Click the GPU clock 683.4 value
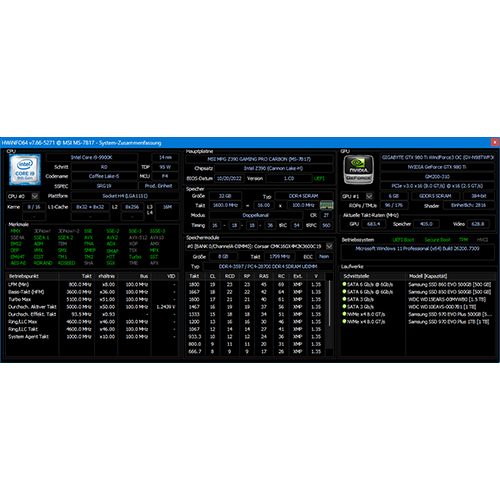Image resolution: width=500 pixels, height=500 pixels. [x=373, y=224]
